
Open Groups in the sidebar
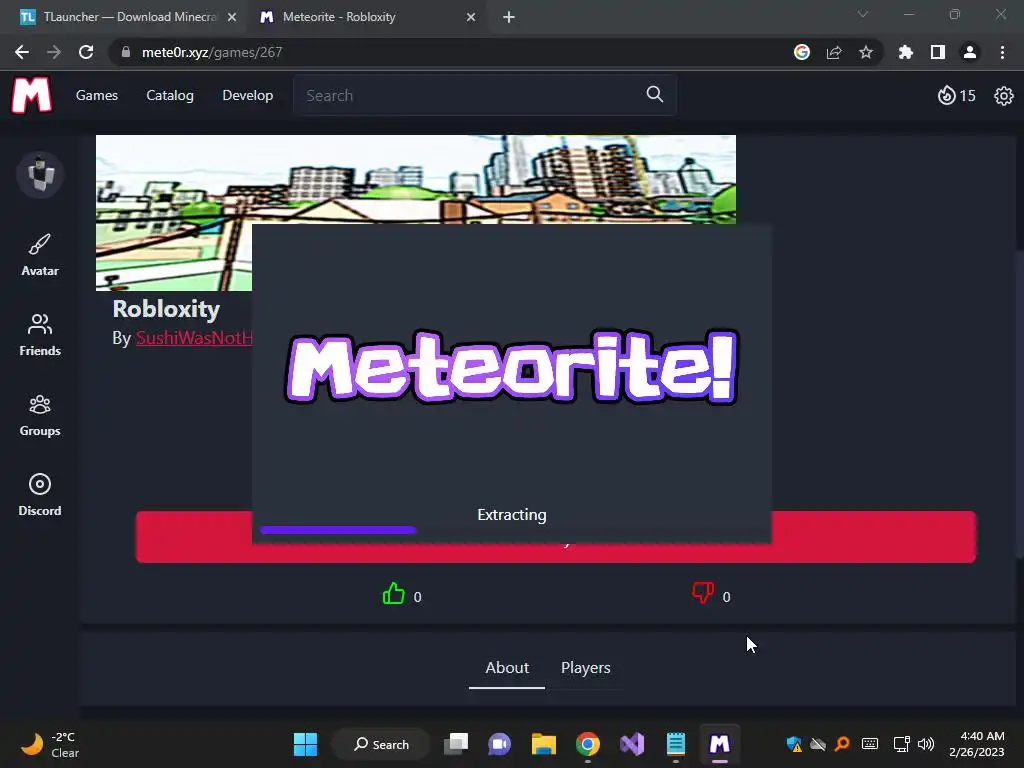click(40, 415)
